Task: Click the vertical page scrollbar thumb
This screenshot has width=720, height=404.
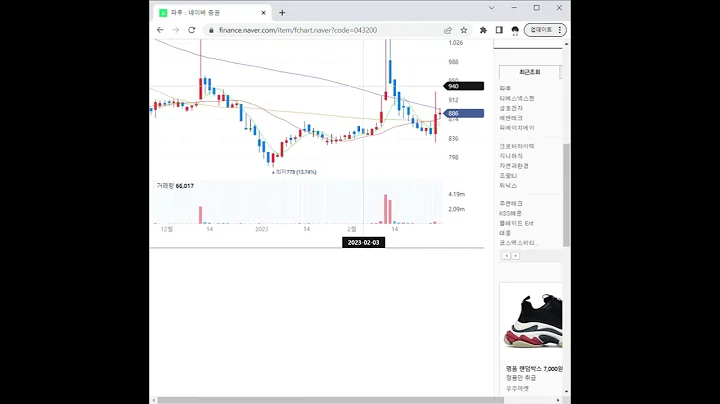Action: (x=566, y=195)
